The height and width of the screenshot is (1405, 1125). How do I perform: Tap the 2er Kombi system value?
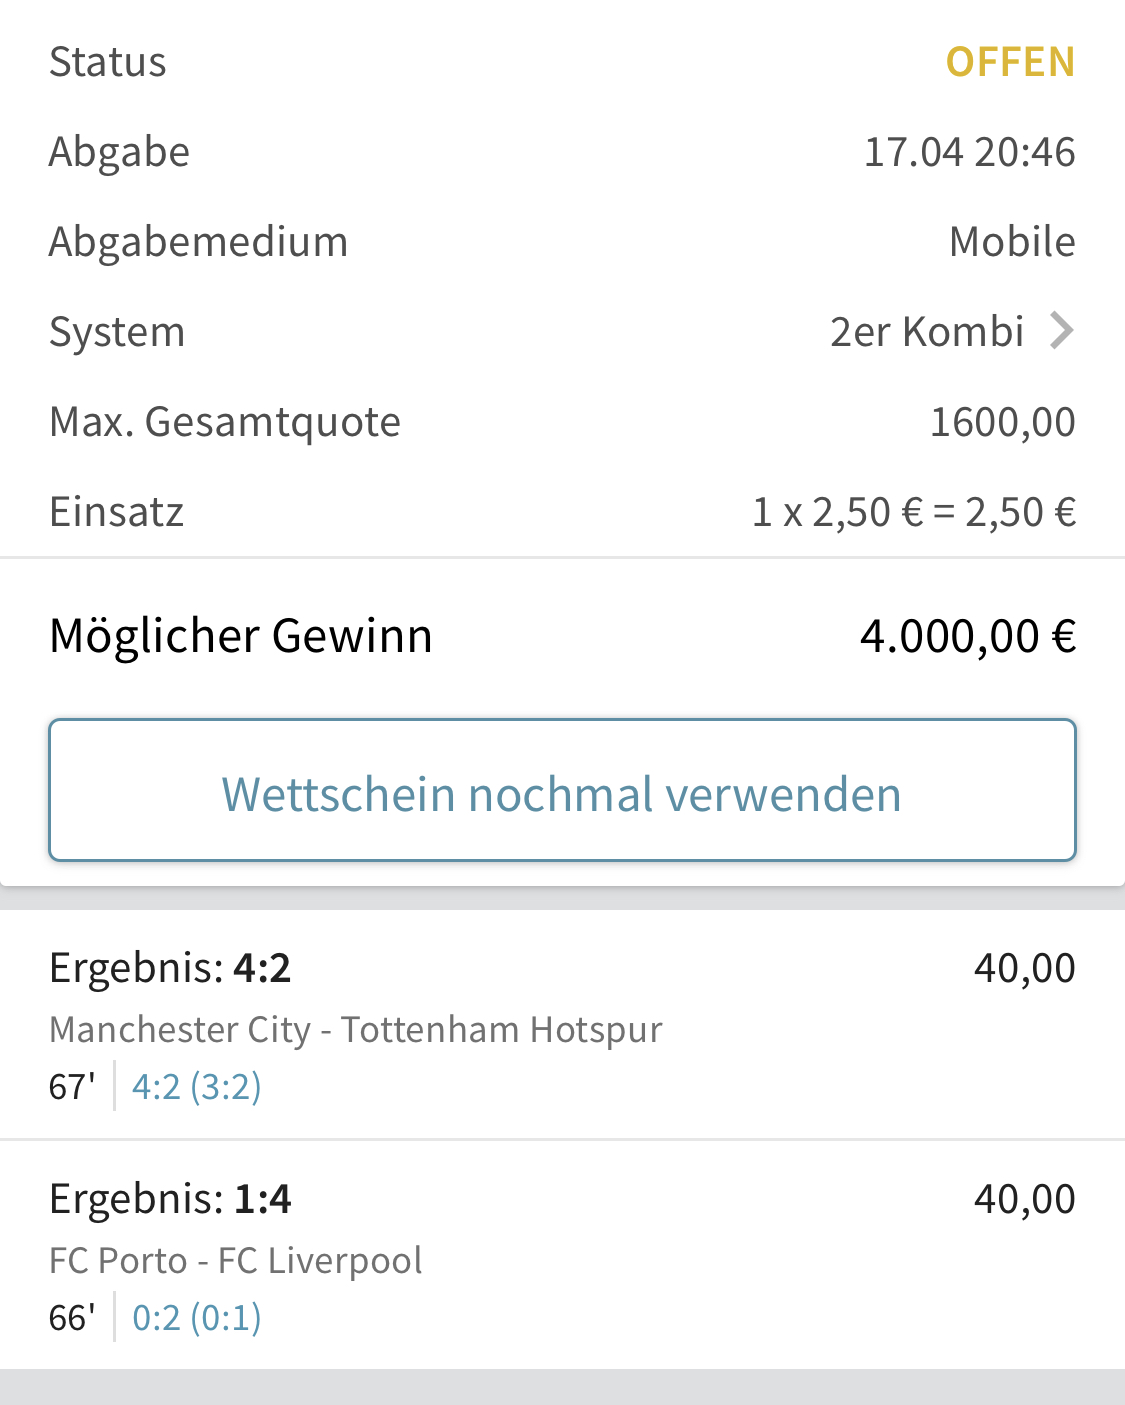pos(927,332)
